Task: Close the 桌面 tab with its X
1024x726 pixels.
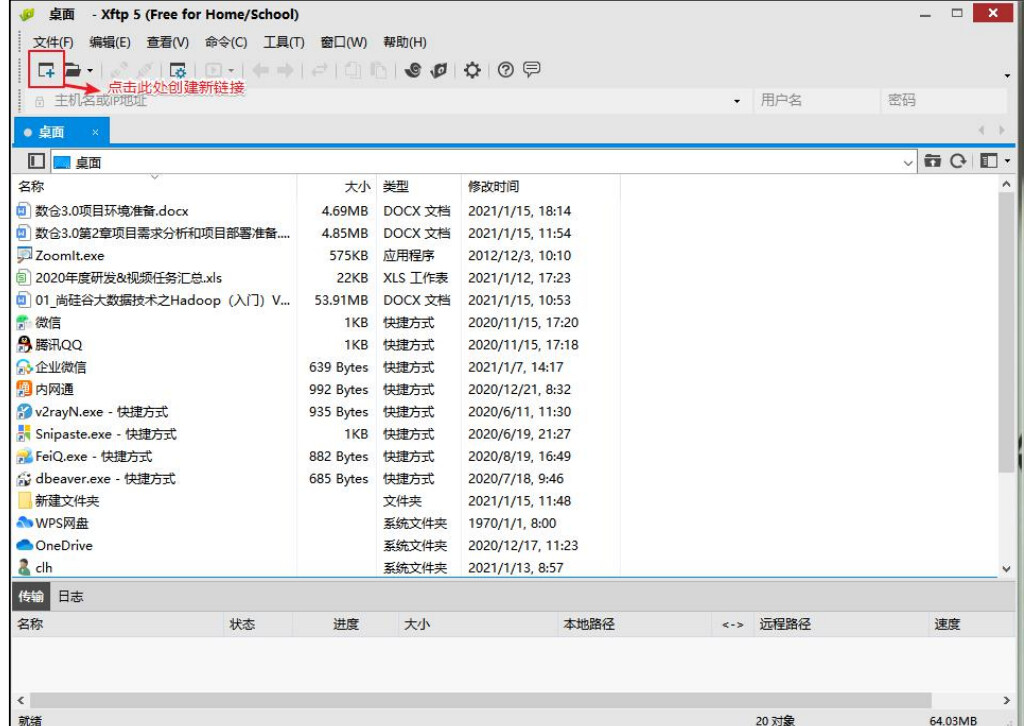Action: tap(95, 133)
